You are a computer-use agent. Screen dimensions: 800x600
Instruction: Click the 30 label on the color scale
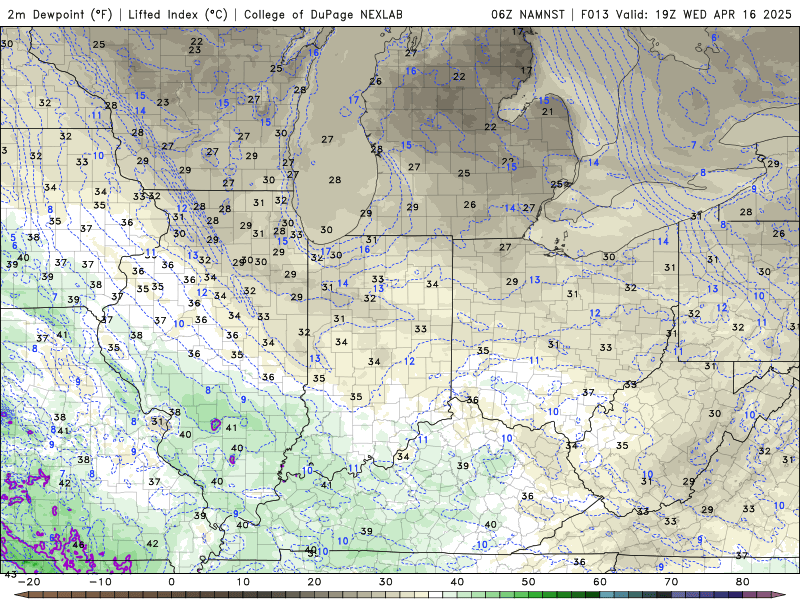tap(386, 582)
